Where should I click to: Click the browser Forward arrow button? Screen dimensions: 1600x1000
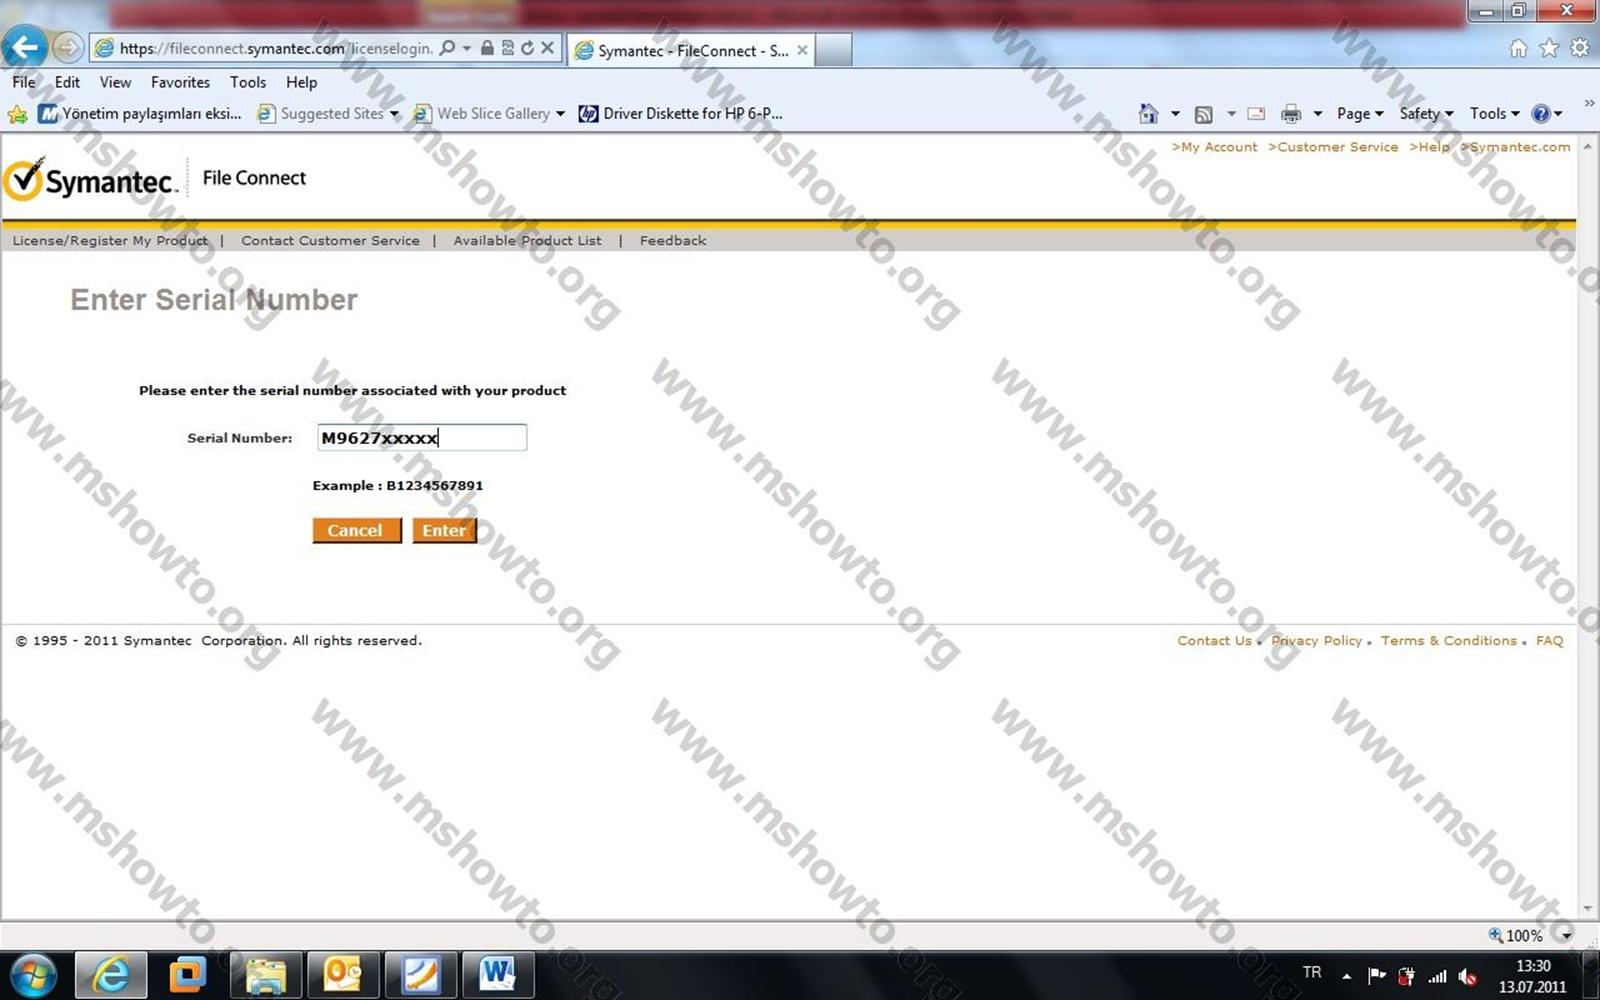67,48
